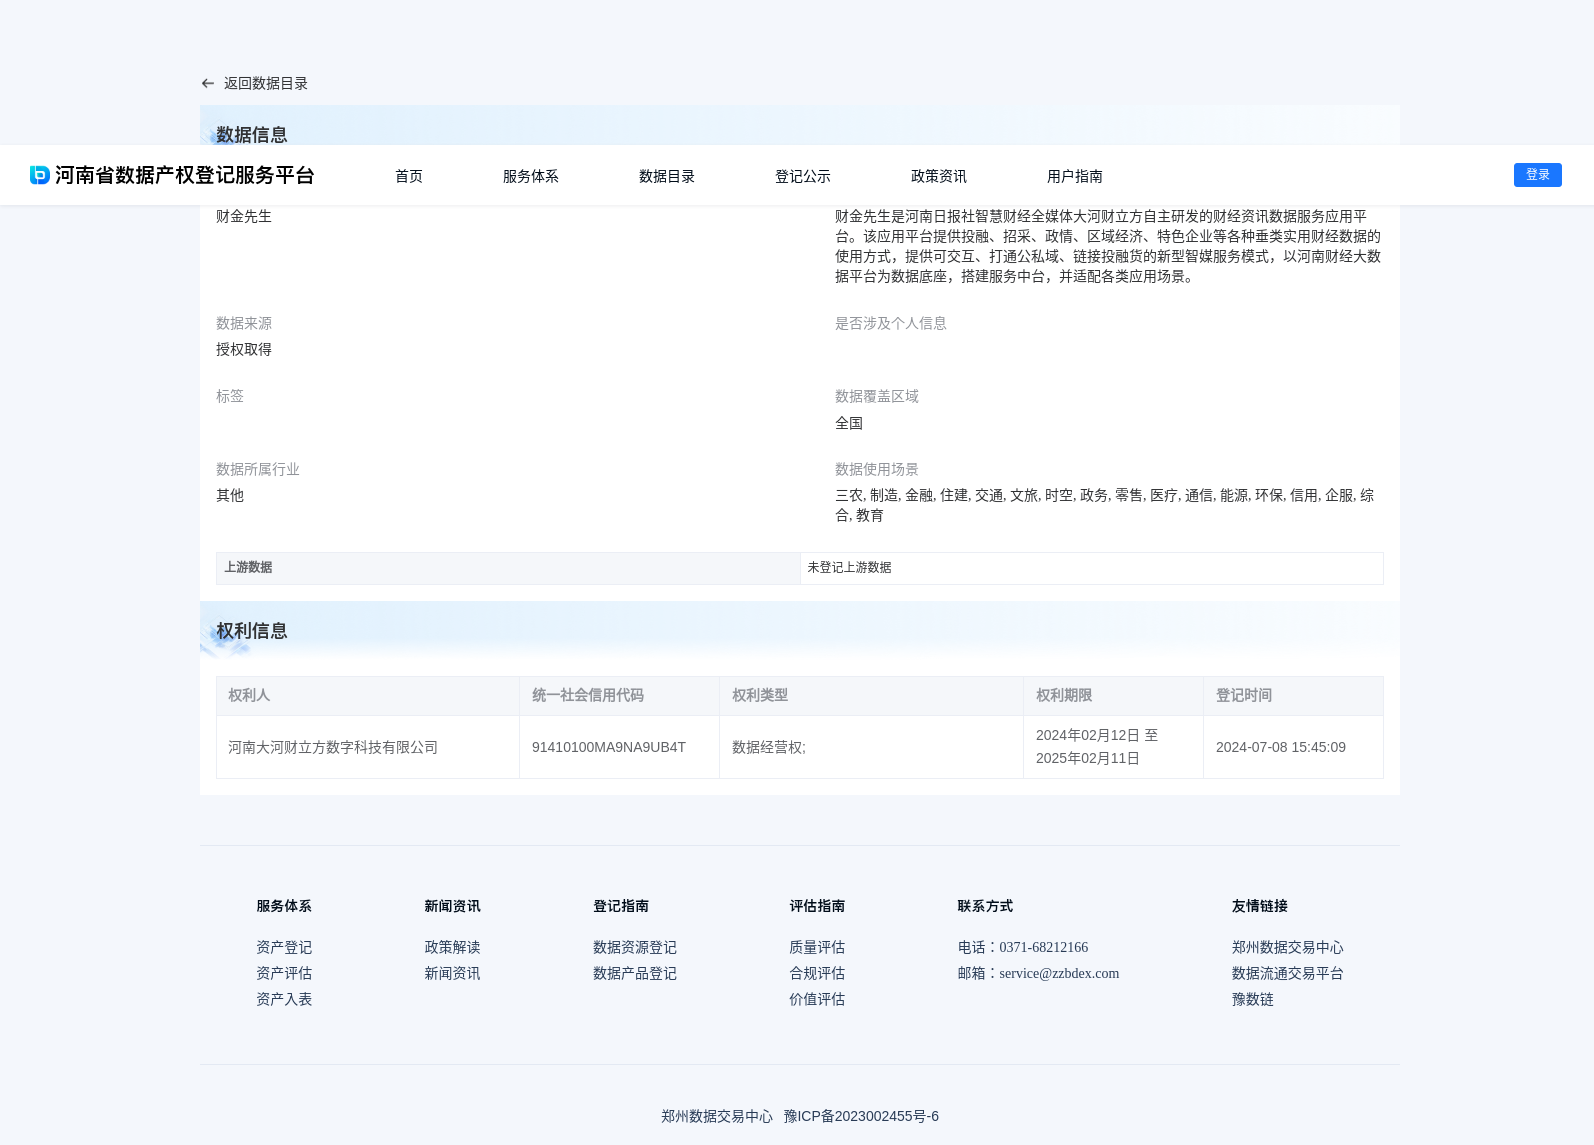Click the 是否涉及个人信息 label
Viewport: 1594px width, 1145px height.
click(x=891, y=323)
